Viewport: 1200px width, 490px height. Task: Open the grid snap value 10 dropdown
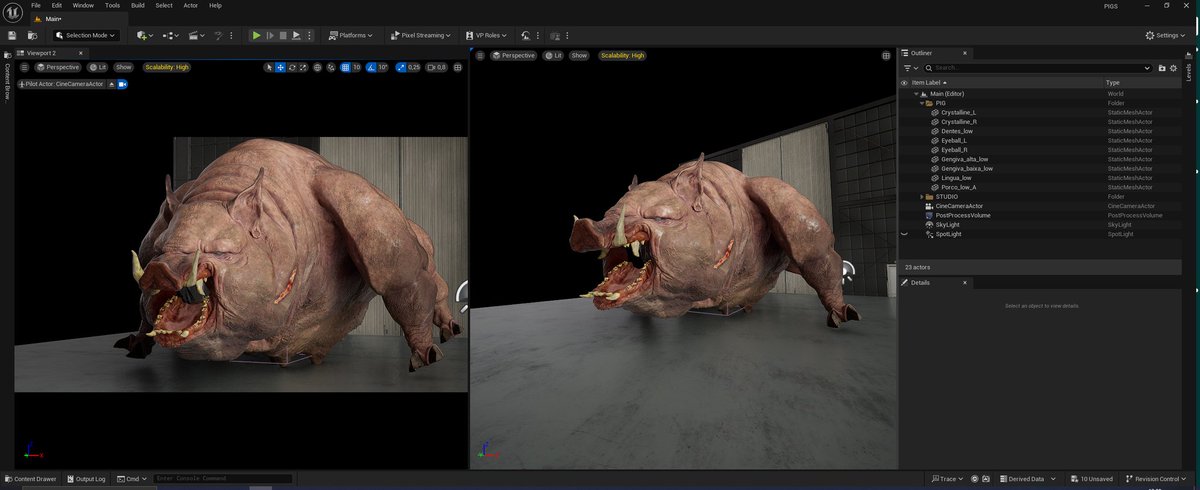coord(356,67)
